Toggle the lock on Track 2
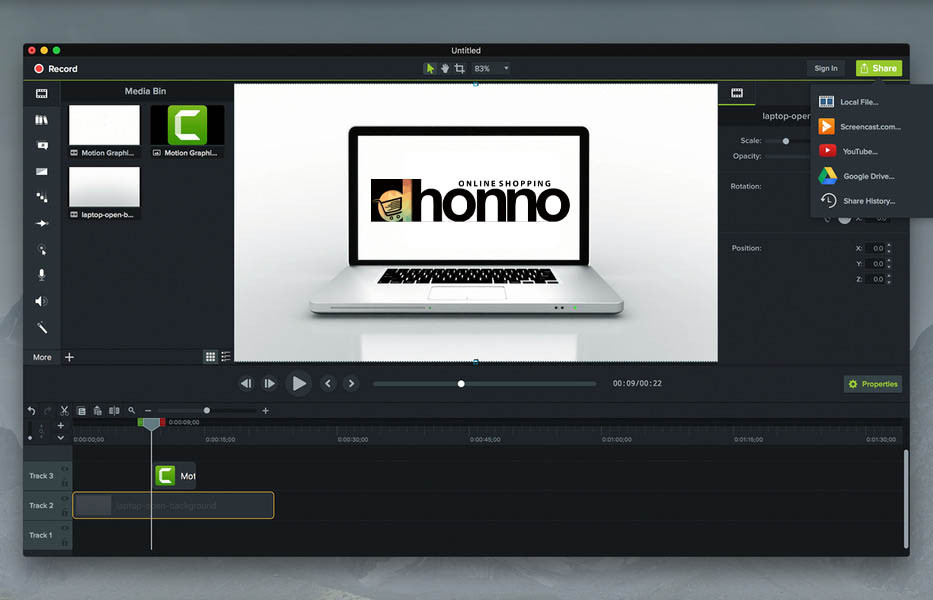933x600 pixels. click(x=65, y=512)
